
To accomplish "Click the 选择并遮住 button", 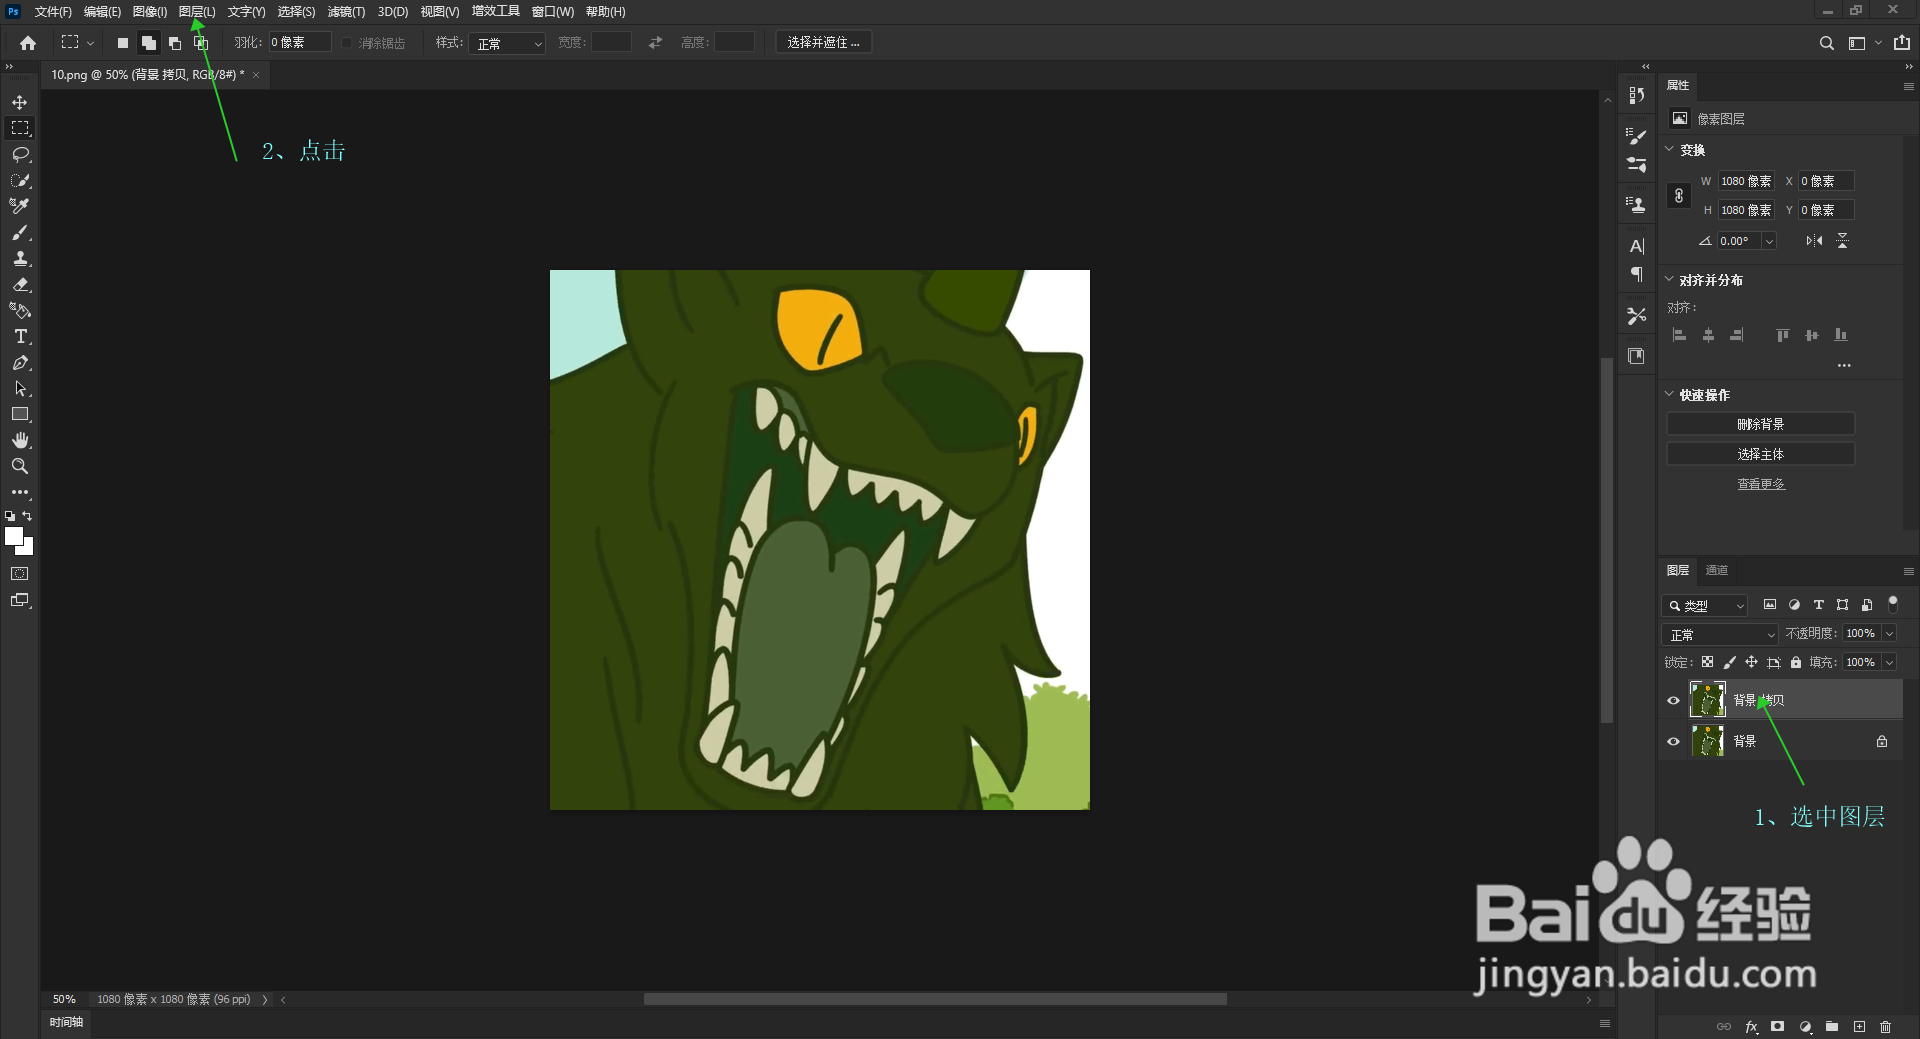I will pyautogui.click(x=823, y=42).
